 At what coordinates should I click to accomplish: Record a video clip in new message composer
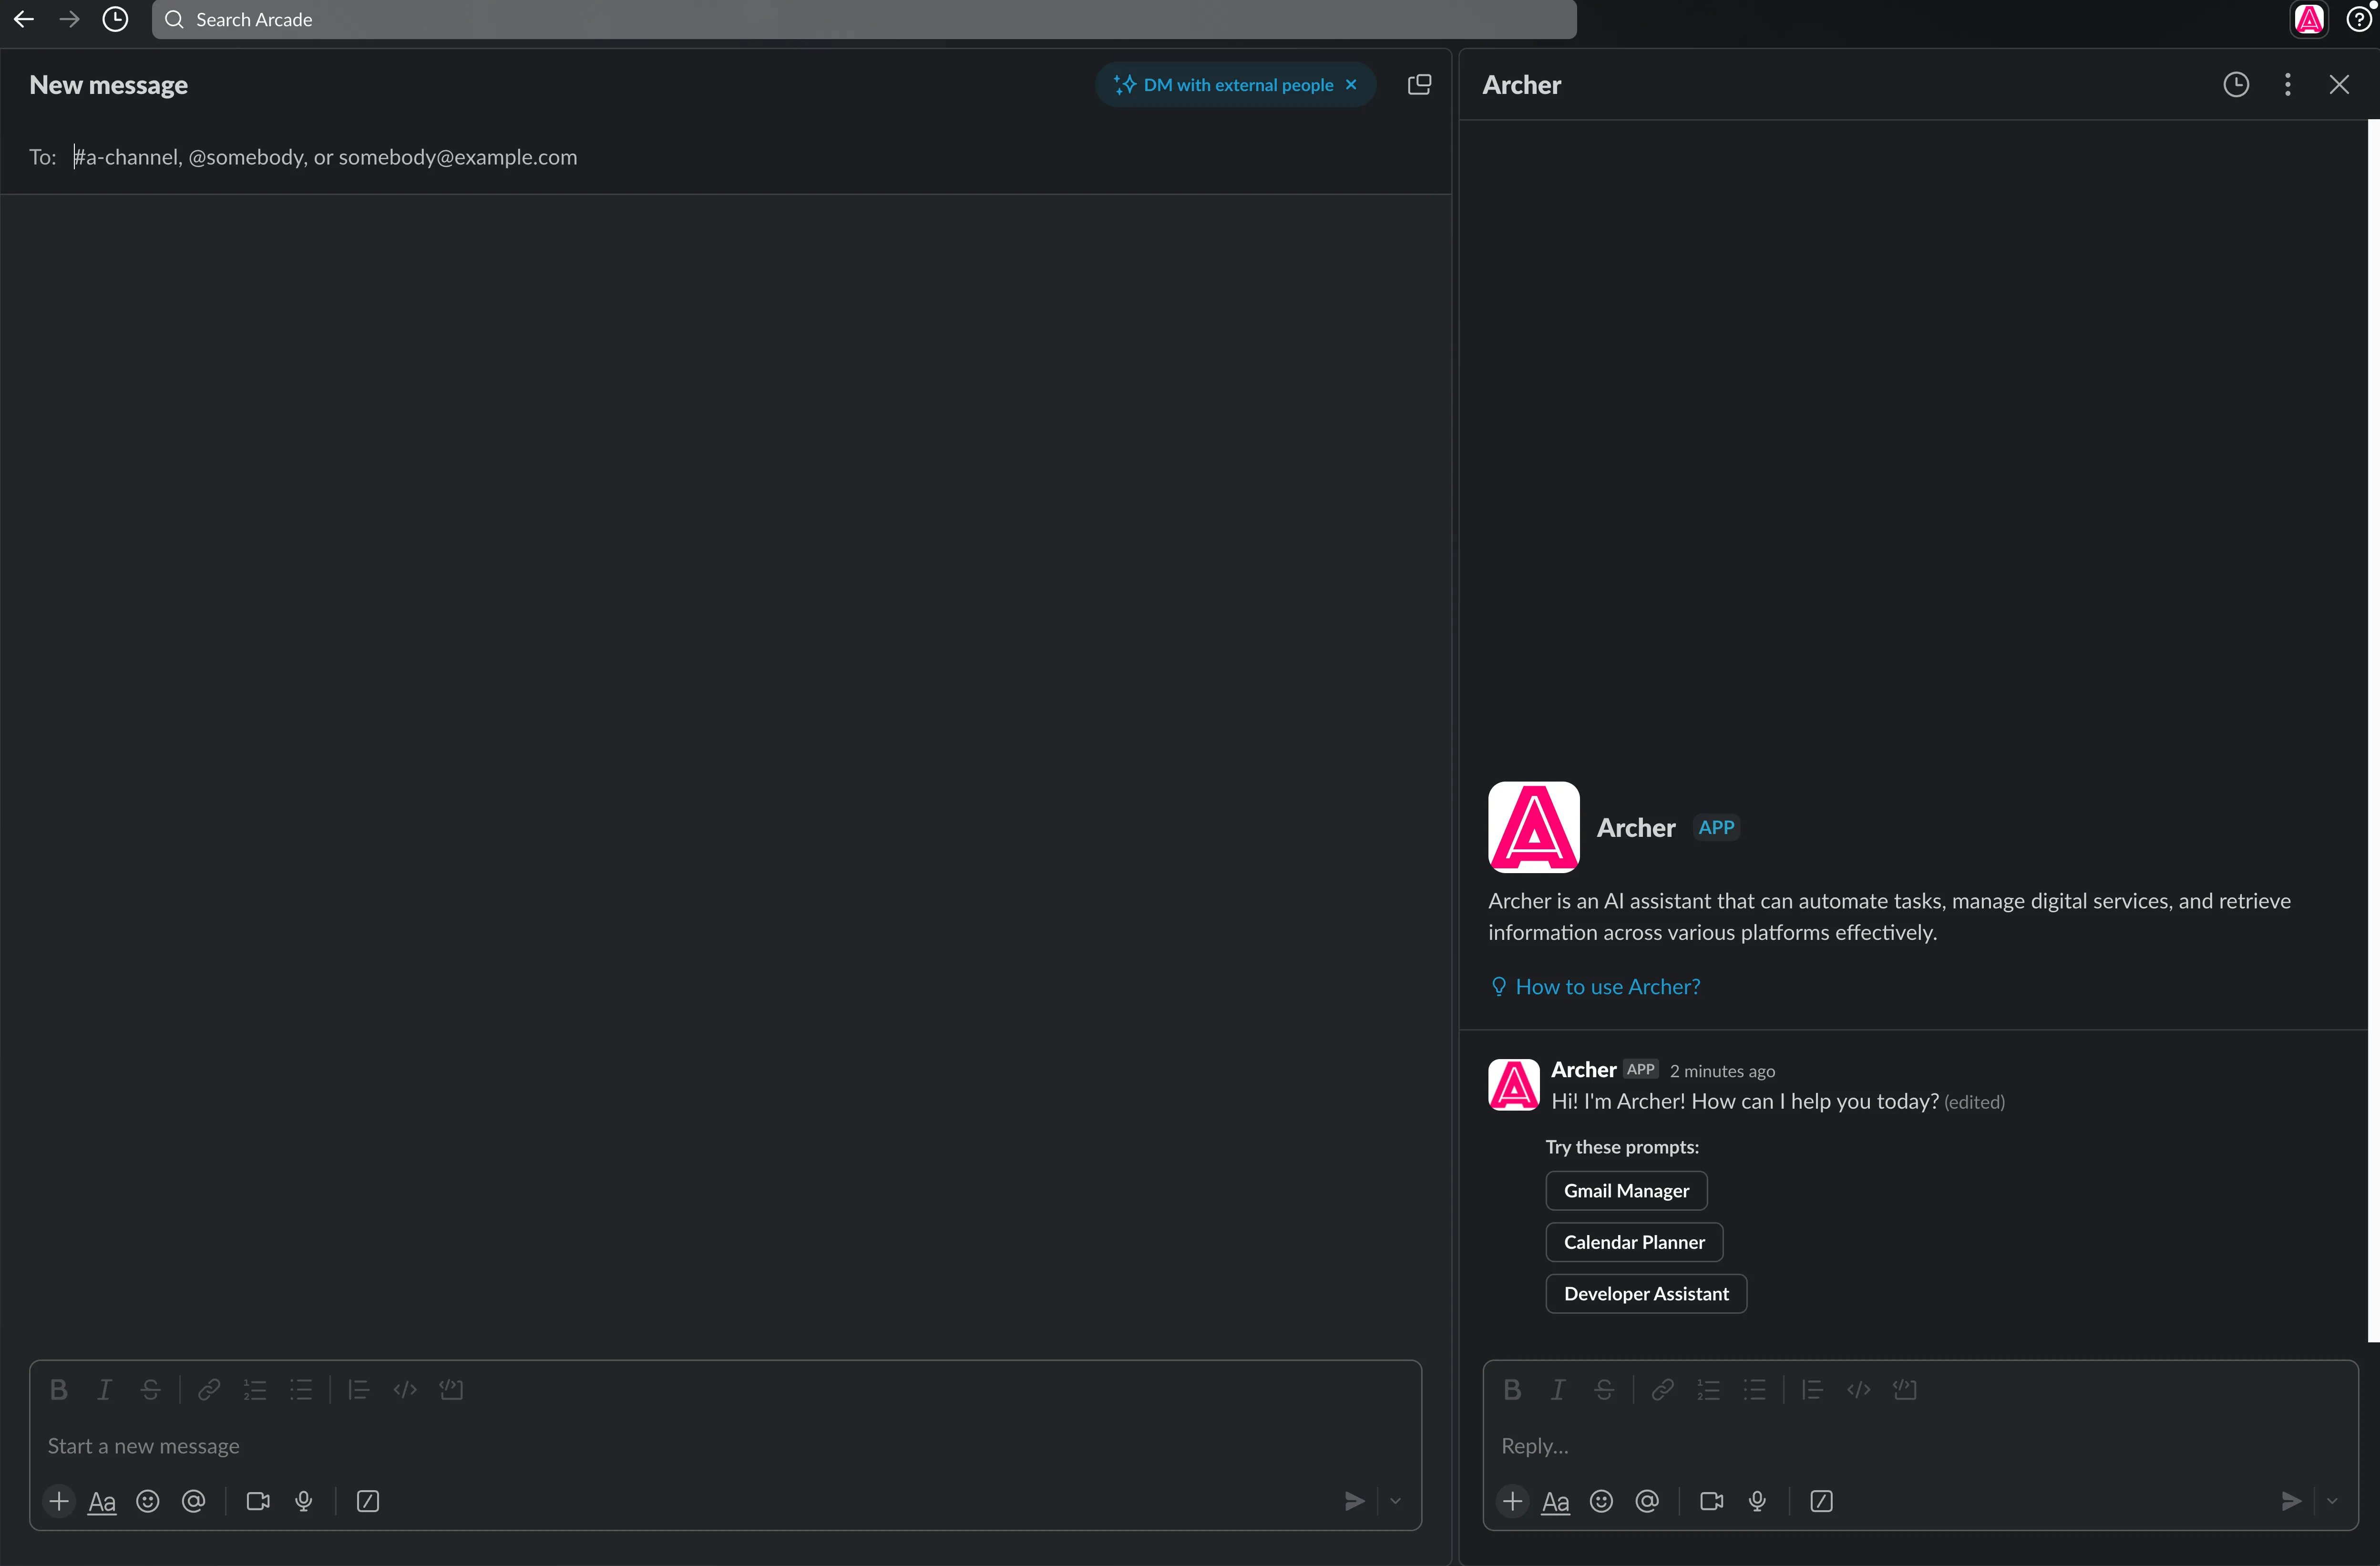[258, 1501]
